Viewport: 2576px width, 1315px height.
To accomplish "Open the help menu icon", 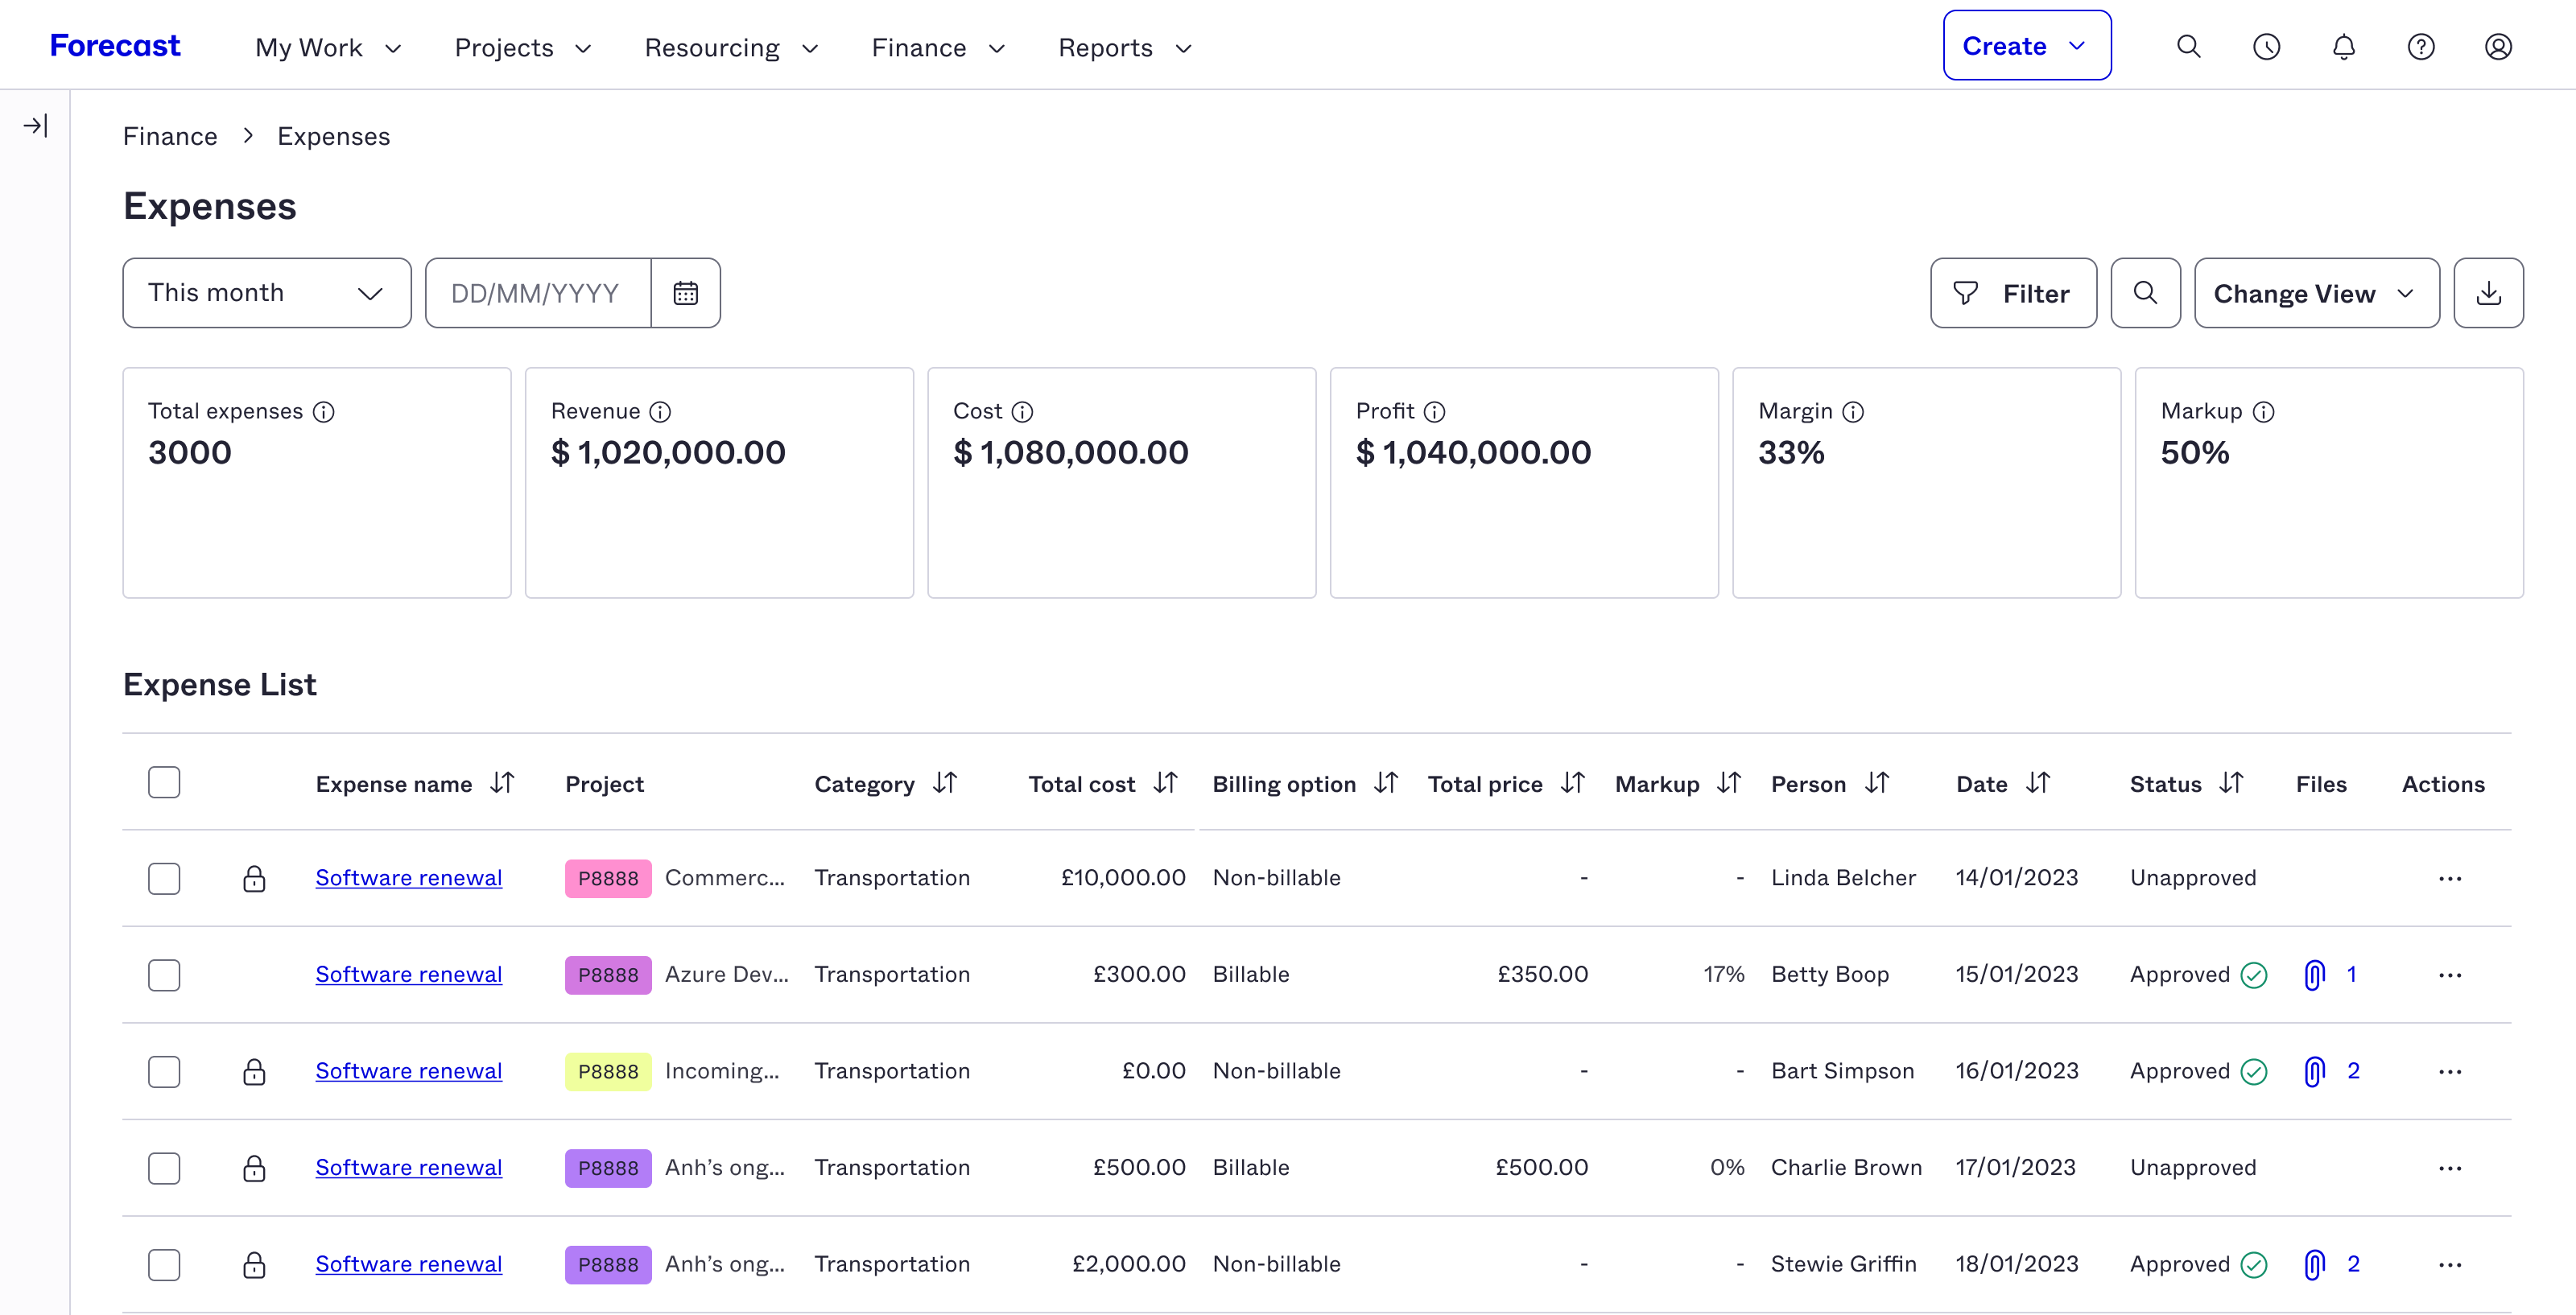I will coord(2421,46).
